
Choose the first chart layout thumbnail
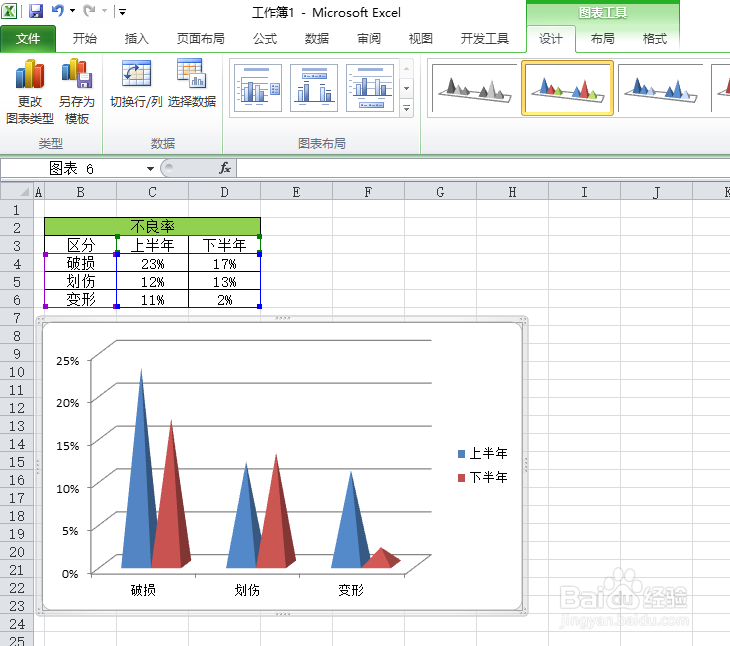[x=257, y=88]
